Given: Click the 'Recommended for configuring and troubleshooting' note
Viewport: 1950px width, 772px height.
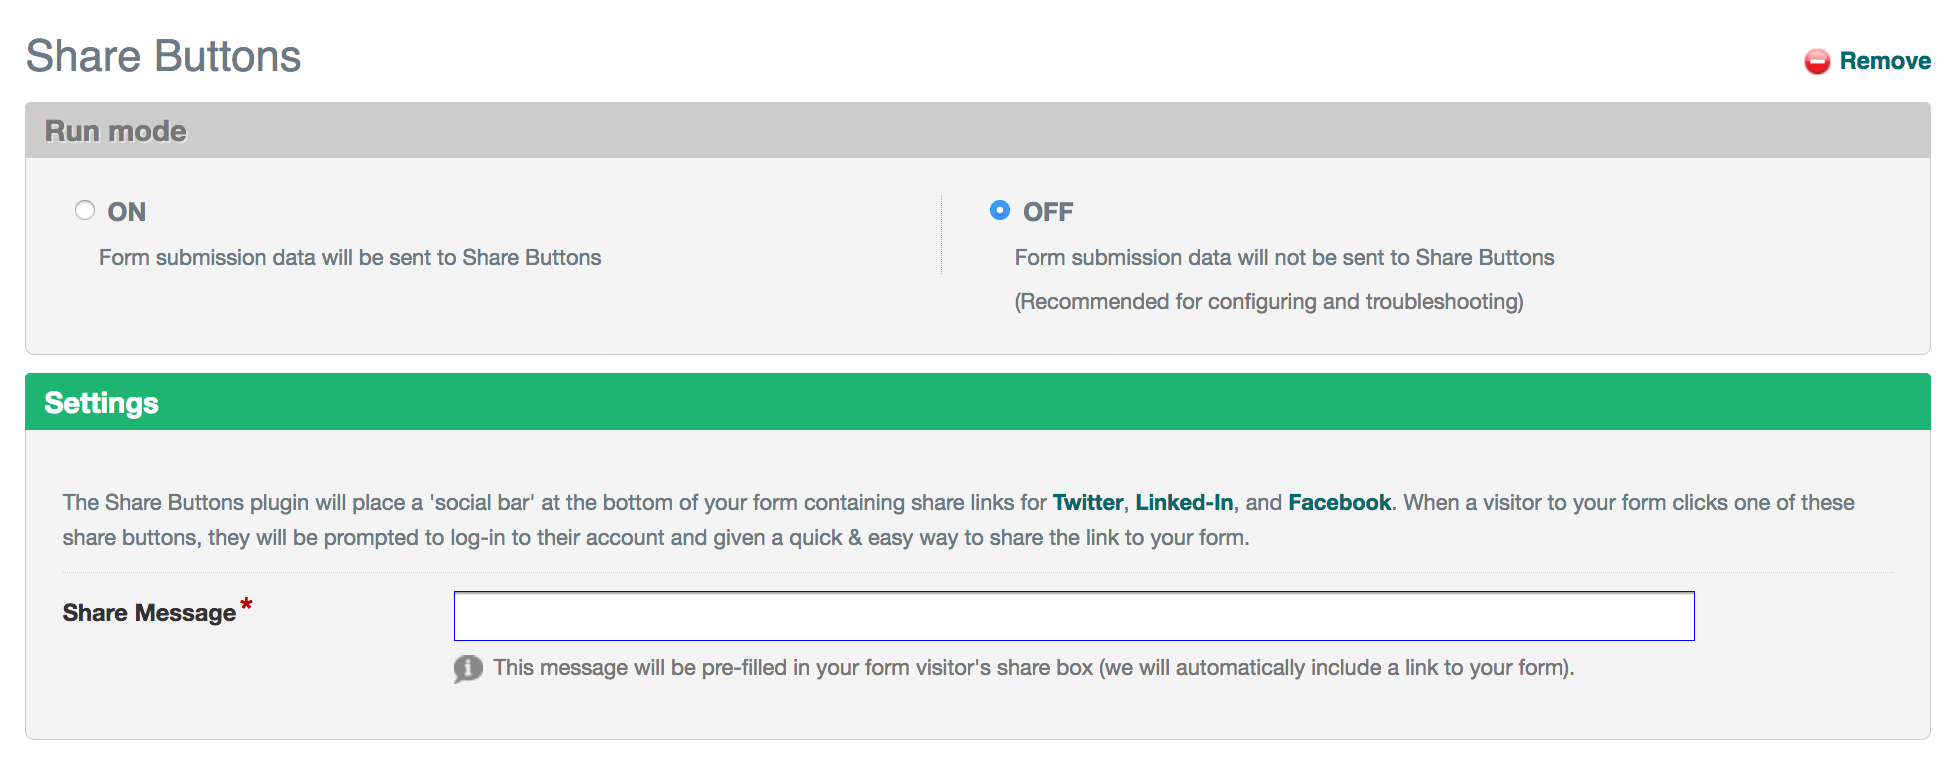Looking at the screenshot, I should (1268, 302).
